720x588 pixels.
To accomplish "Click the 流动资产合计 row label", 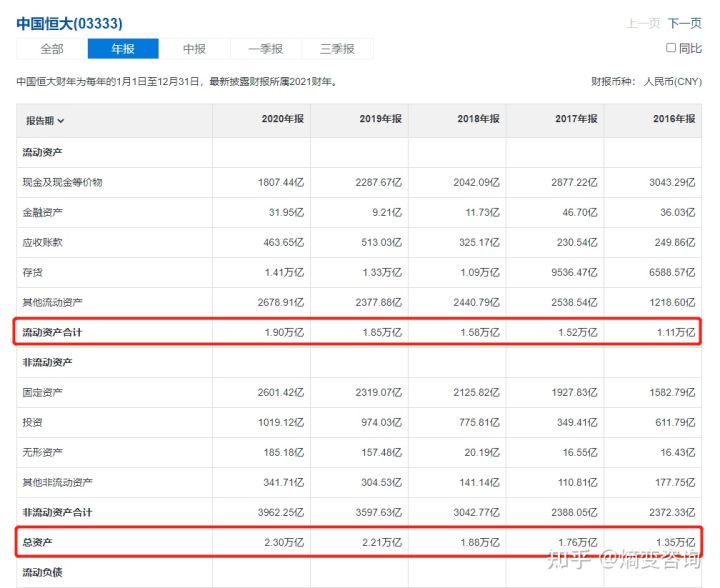I will (52, 332).
